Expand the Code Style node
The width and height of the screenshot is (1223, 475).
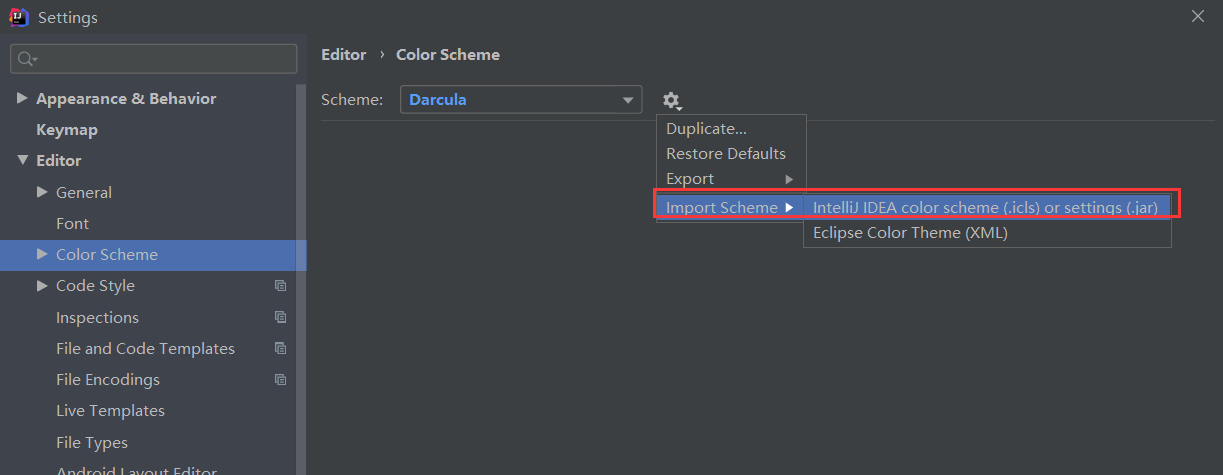[x=42, y=286]
